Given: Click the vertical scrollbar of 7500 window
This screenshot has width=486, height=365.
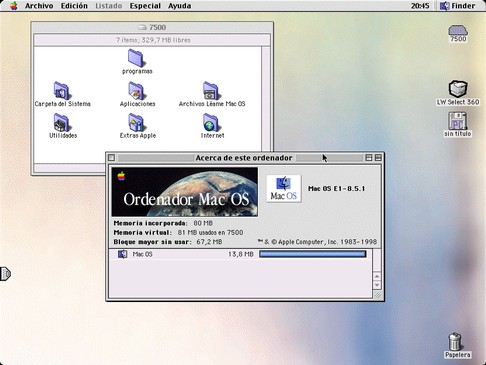Looking at the screenshot, I should (266, 99).
